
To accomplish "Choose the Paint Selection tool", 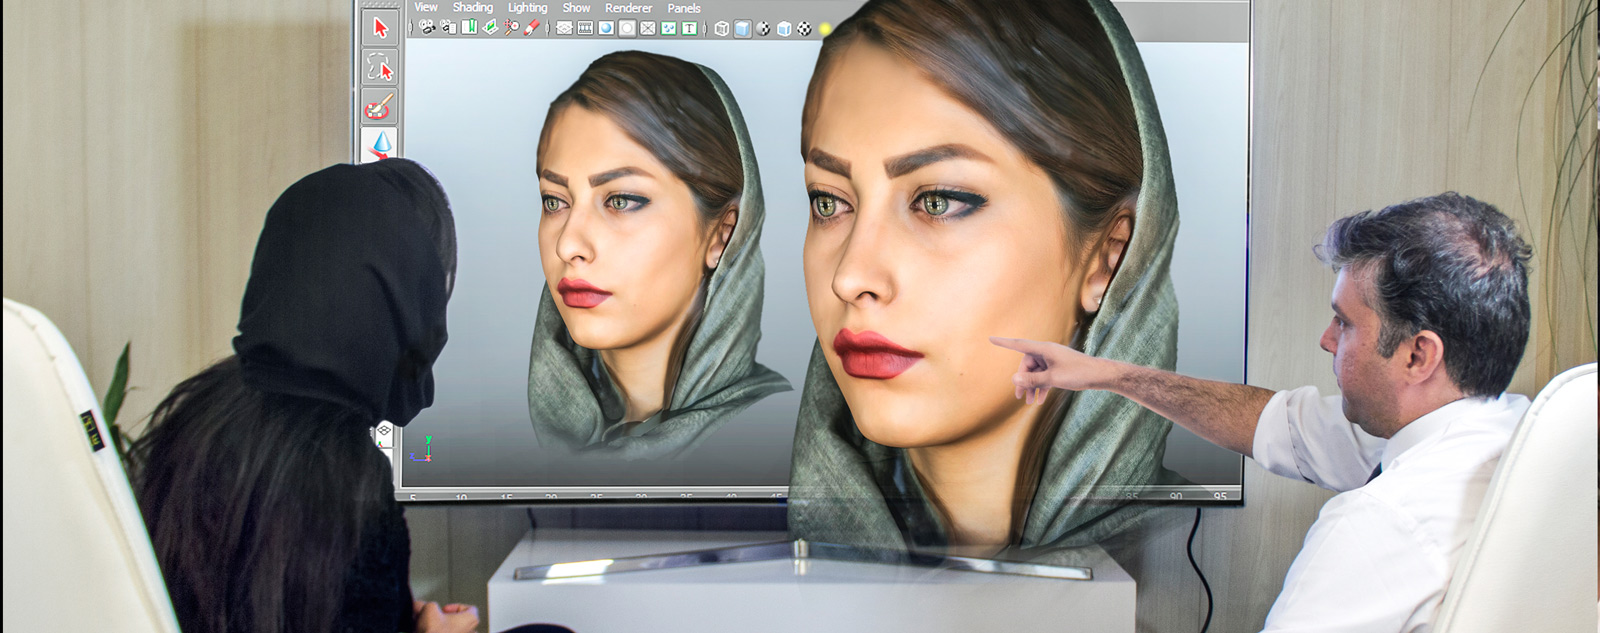I will [380, 106].
